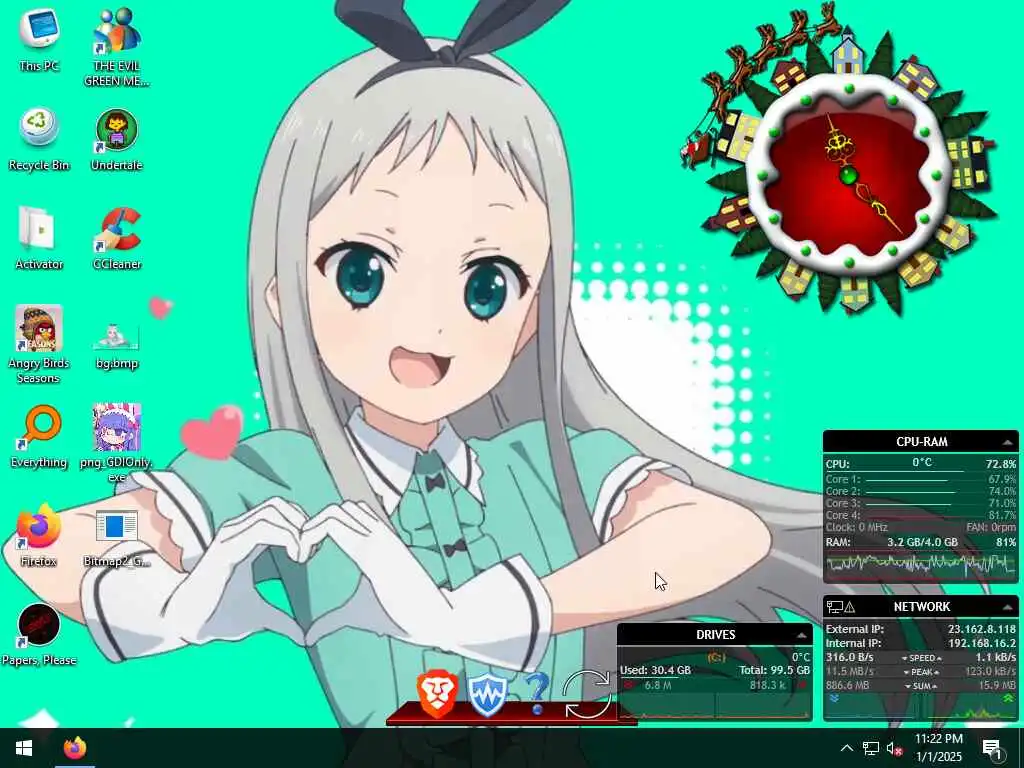Click the RAM percentage 81%
Image resolution: width=1024 pixels, height=768 pixels.
(x=1006, y=543)
